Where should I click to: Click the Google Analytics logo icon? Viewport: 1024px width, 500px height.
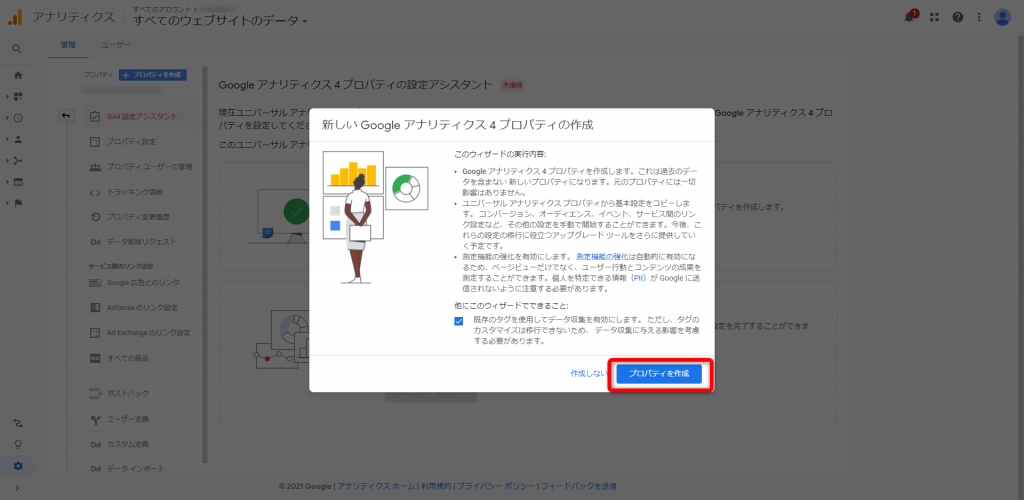coord(14,17)
